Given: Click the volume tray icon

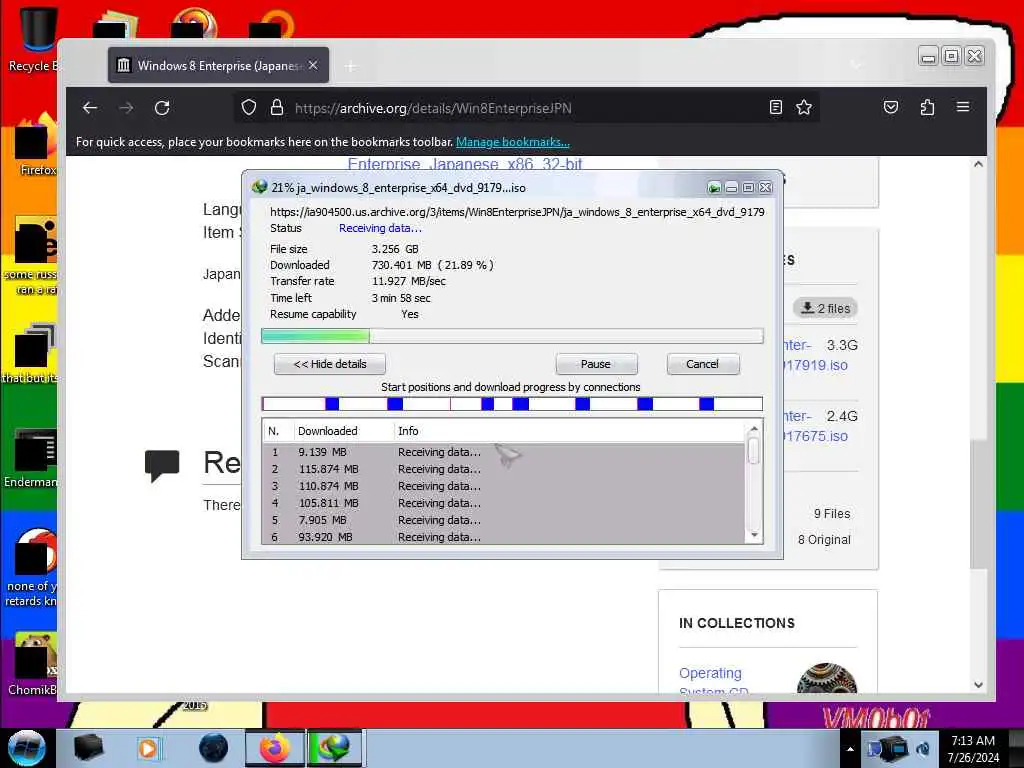Looking at the screenshot, I should coord(923,749).
